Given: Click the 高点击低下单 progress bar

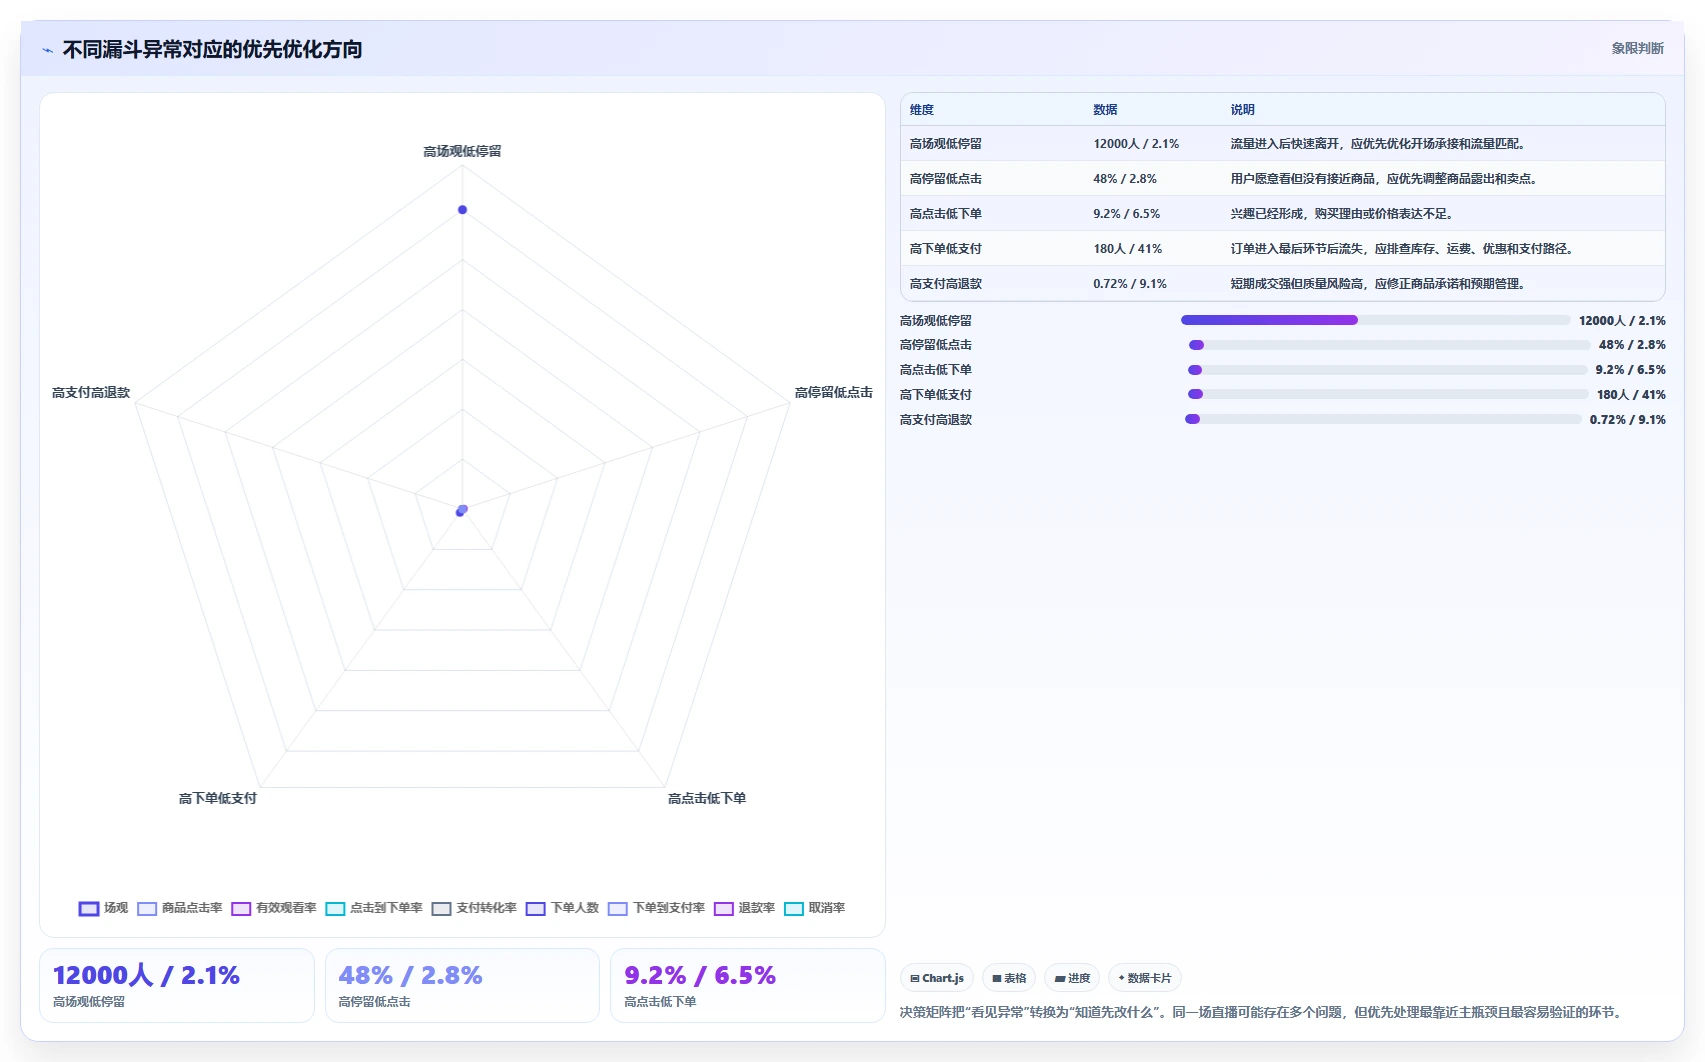Looking at the screenshot, I should click(x=1388, y=370).
